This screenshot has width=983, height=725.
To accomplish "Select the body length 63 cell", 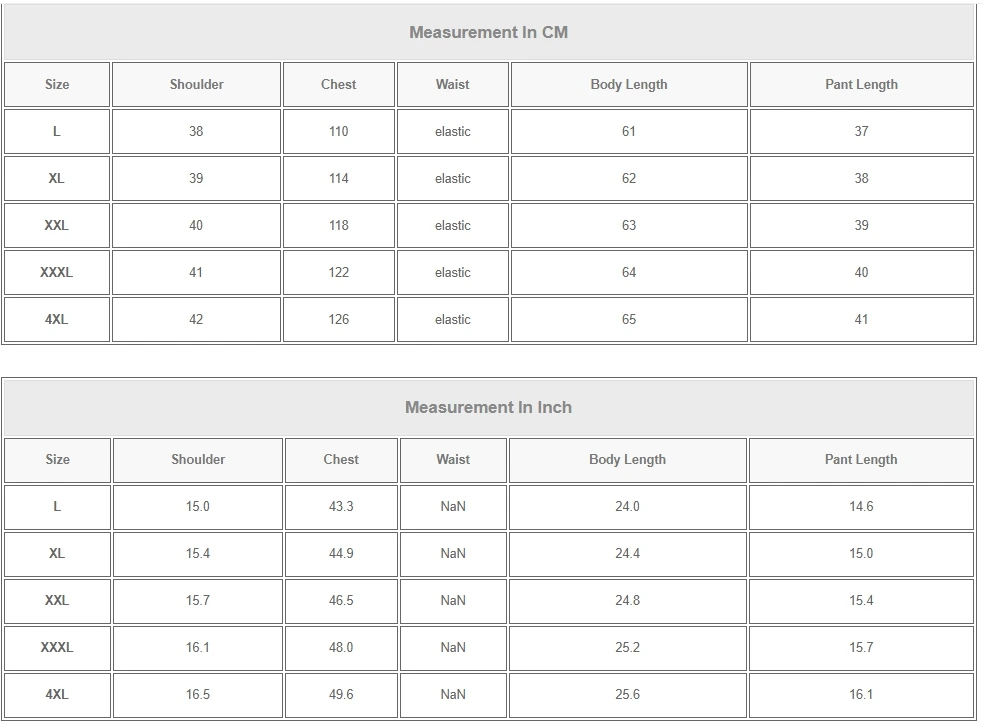I will (x=628, y=225).
